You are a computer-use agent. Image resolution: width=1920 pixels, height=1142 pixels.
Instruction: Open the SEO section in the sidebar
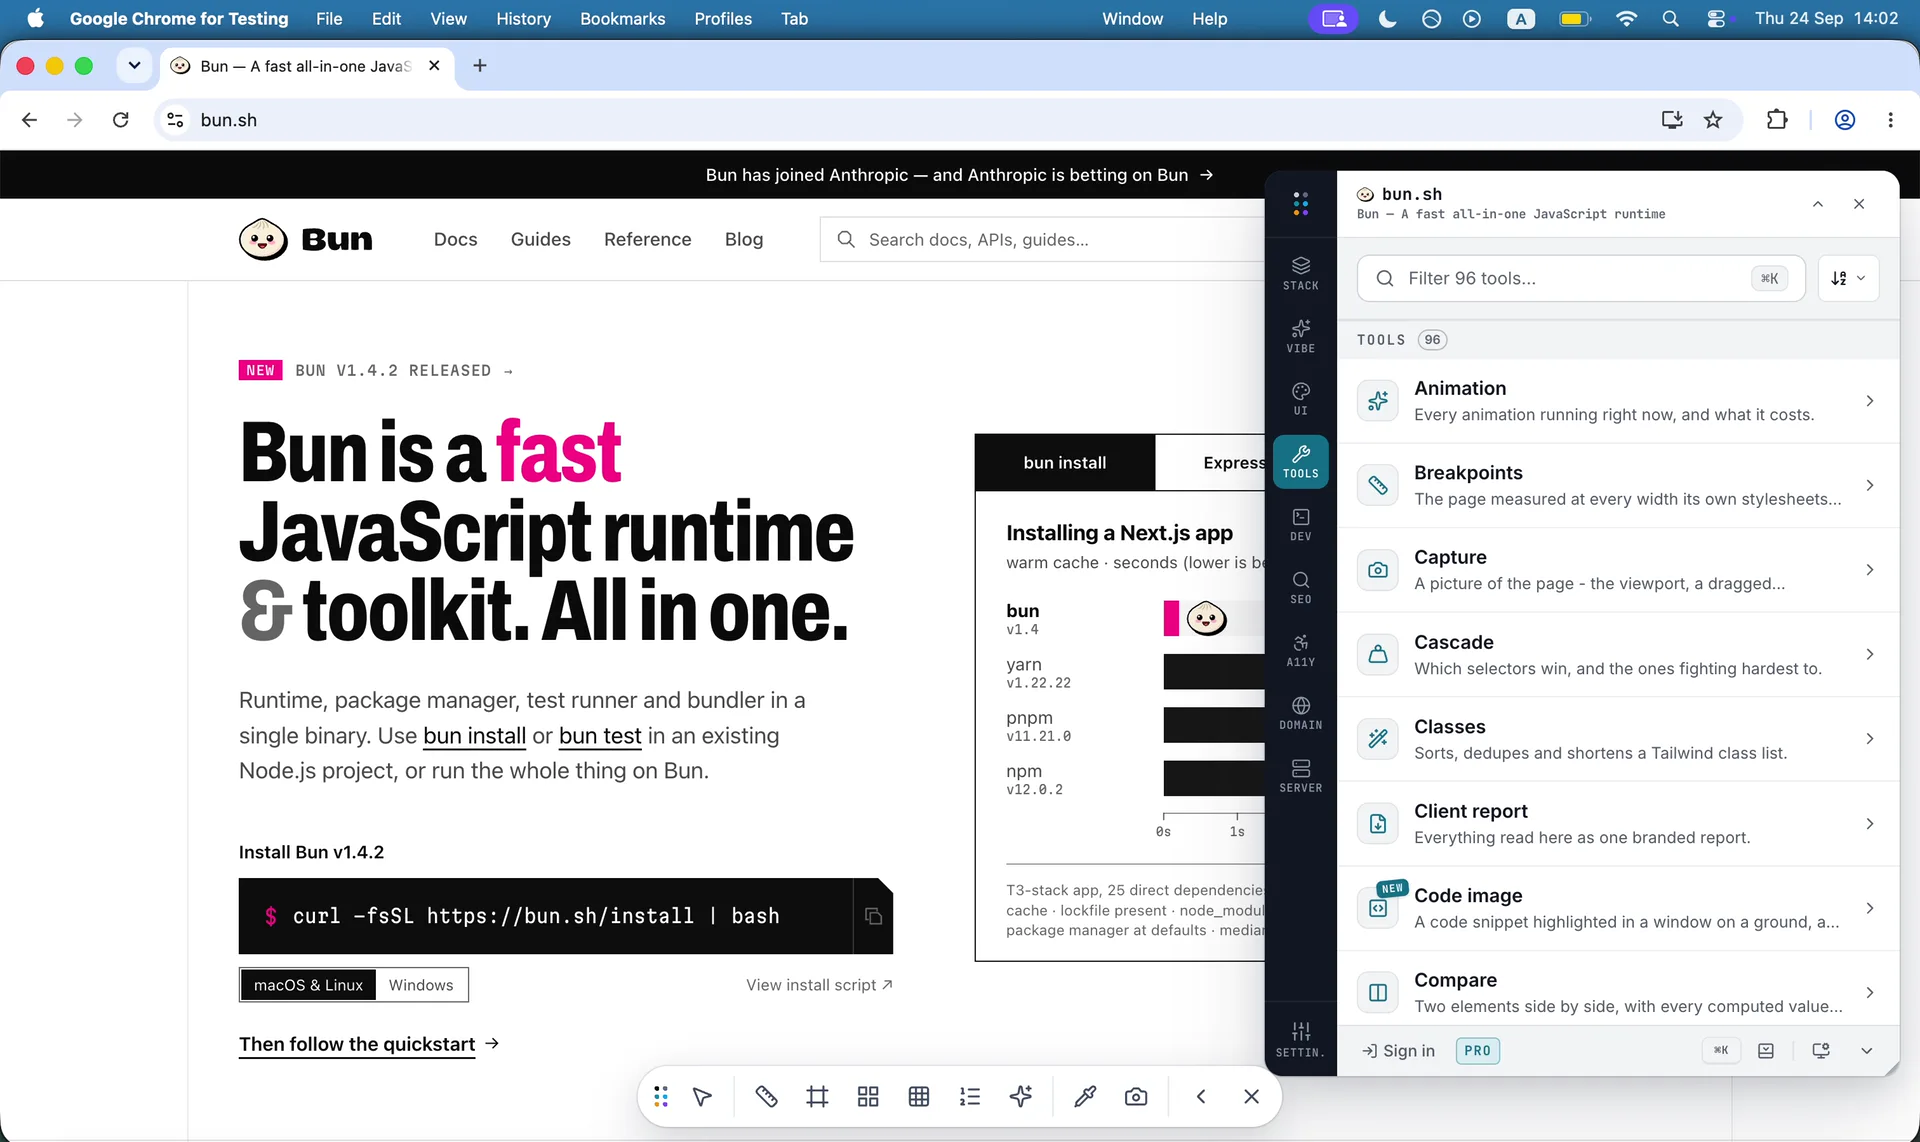[1300, 587]
